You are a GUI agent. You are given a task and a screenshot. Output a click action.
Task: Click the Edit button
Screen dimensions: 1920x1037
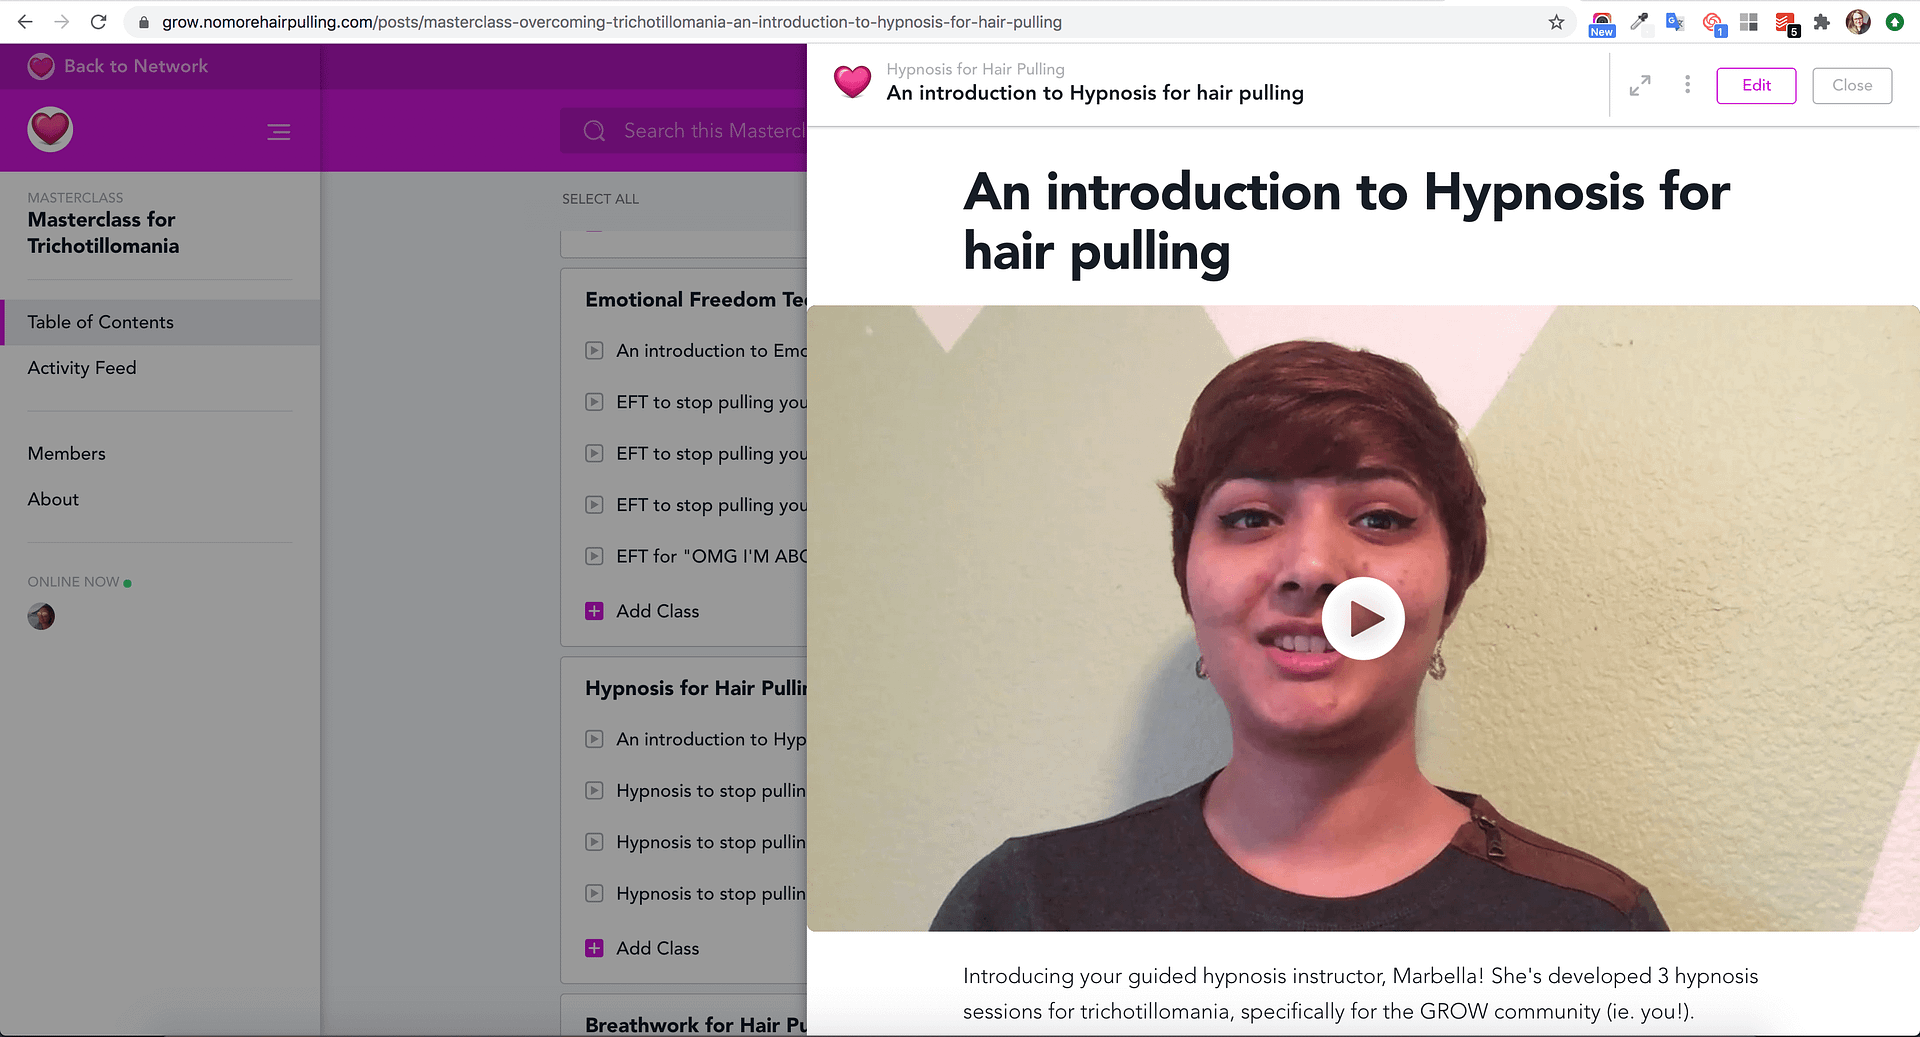click(x=1756, y=85)
